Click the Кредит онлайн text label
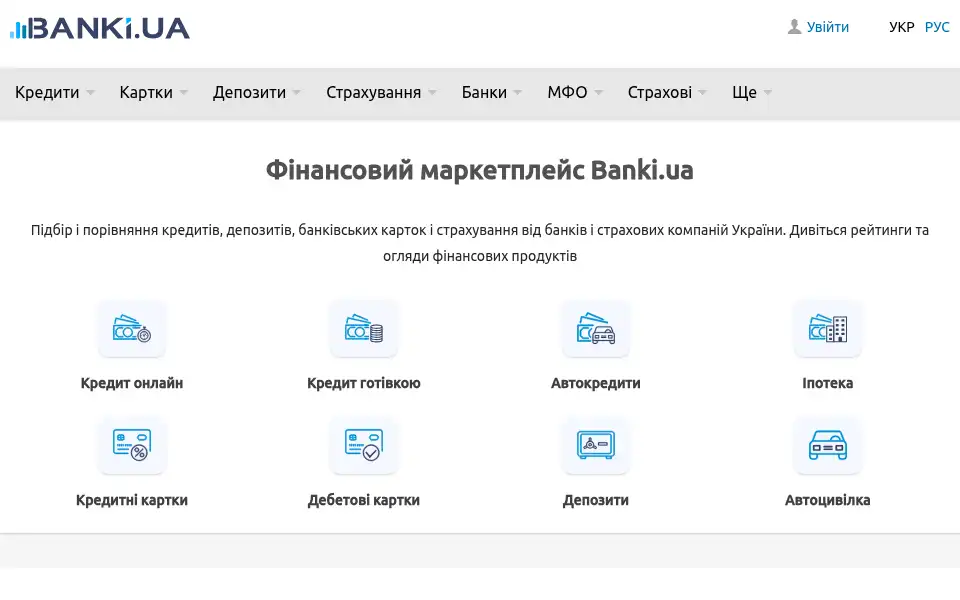The width and height of the screenshot is (960, 600). [132, 383]
